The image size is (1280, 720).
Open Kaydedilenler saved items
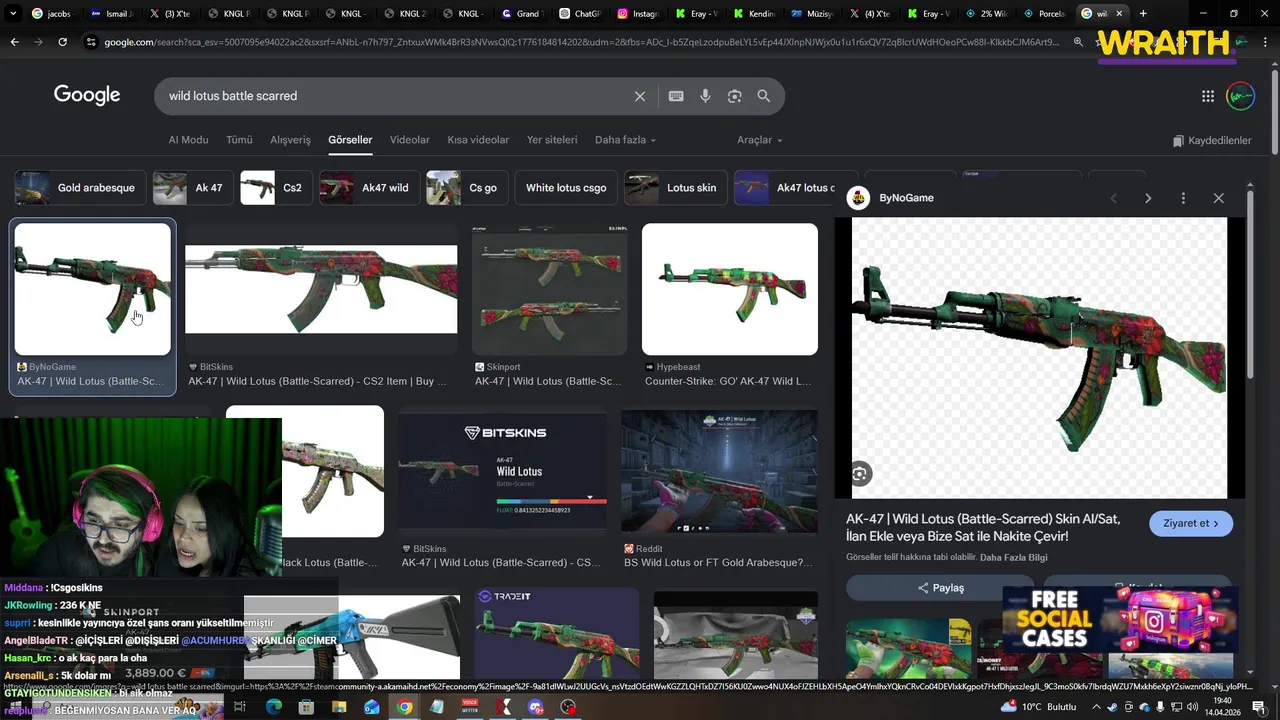coord(1212,141)
